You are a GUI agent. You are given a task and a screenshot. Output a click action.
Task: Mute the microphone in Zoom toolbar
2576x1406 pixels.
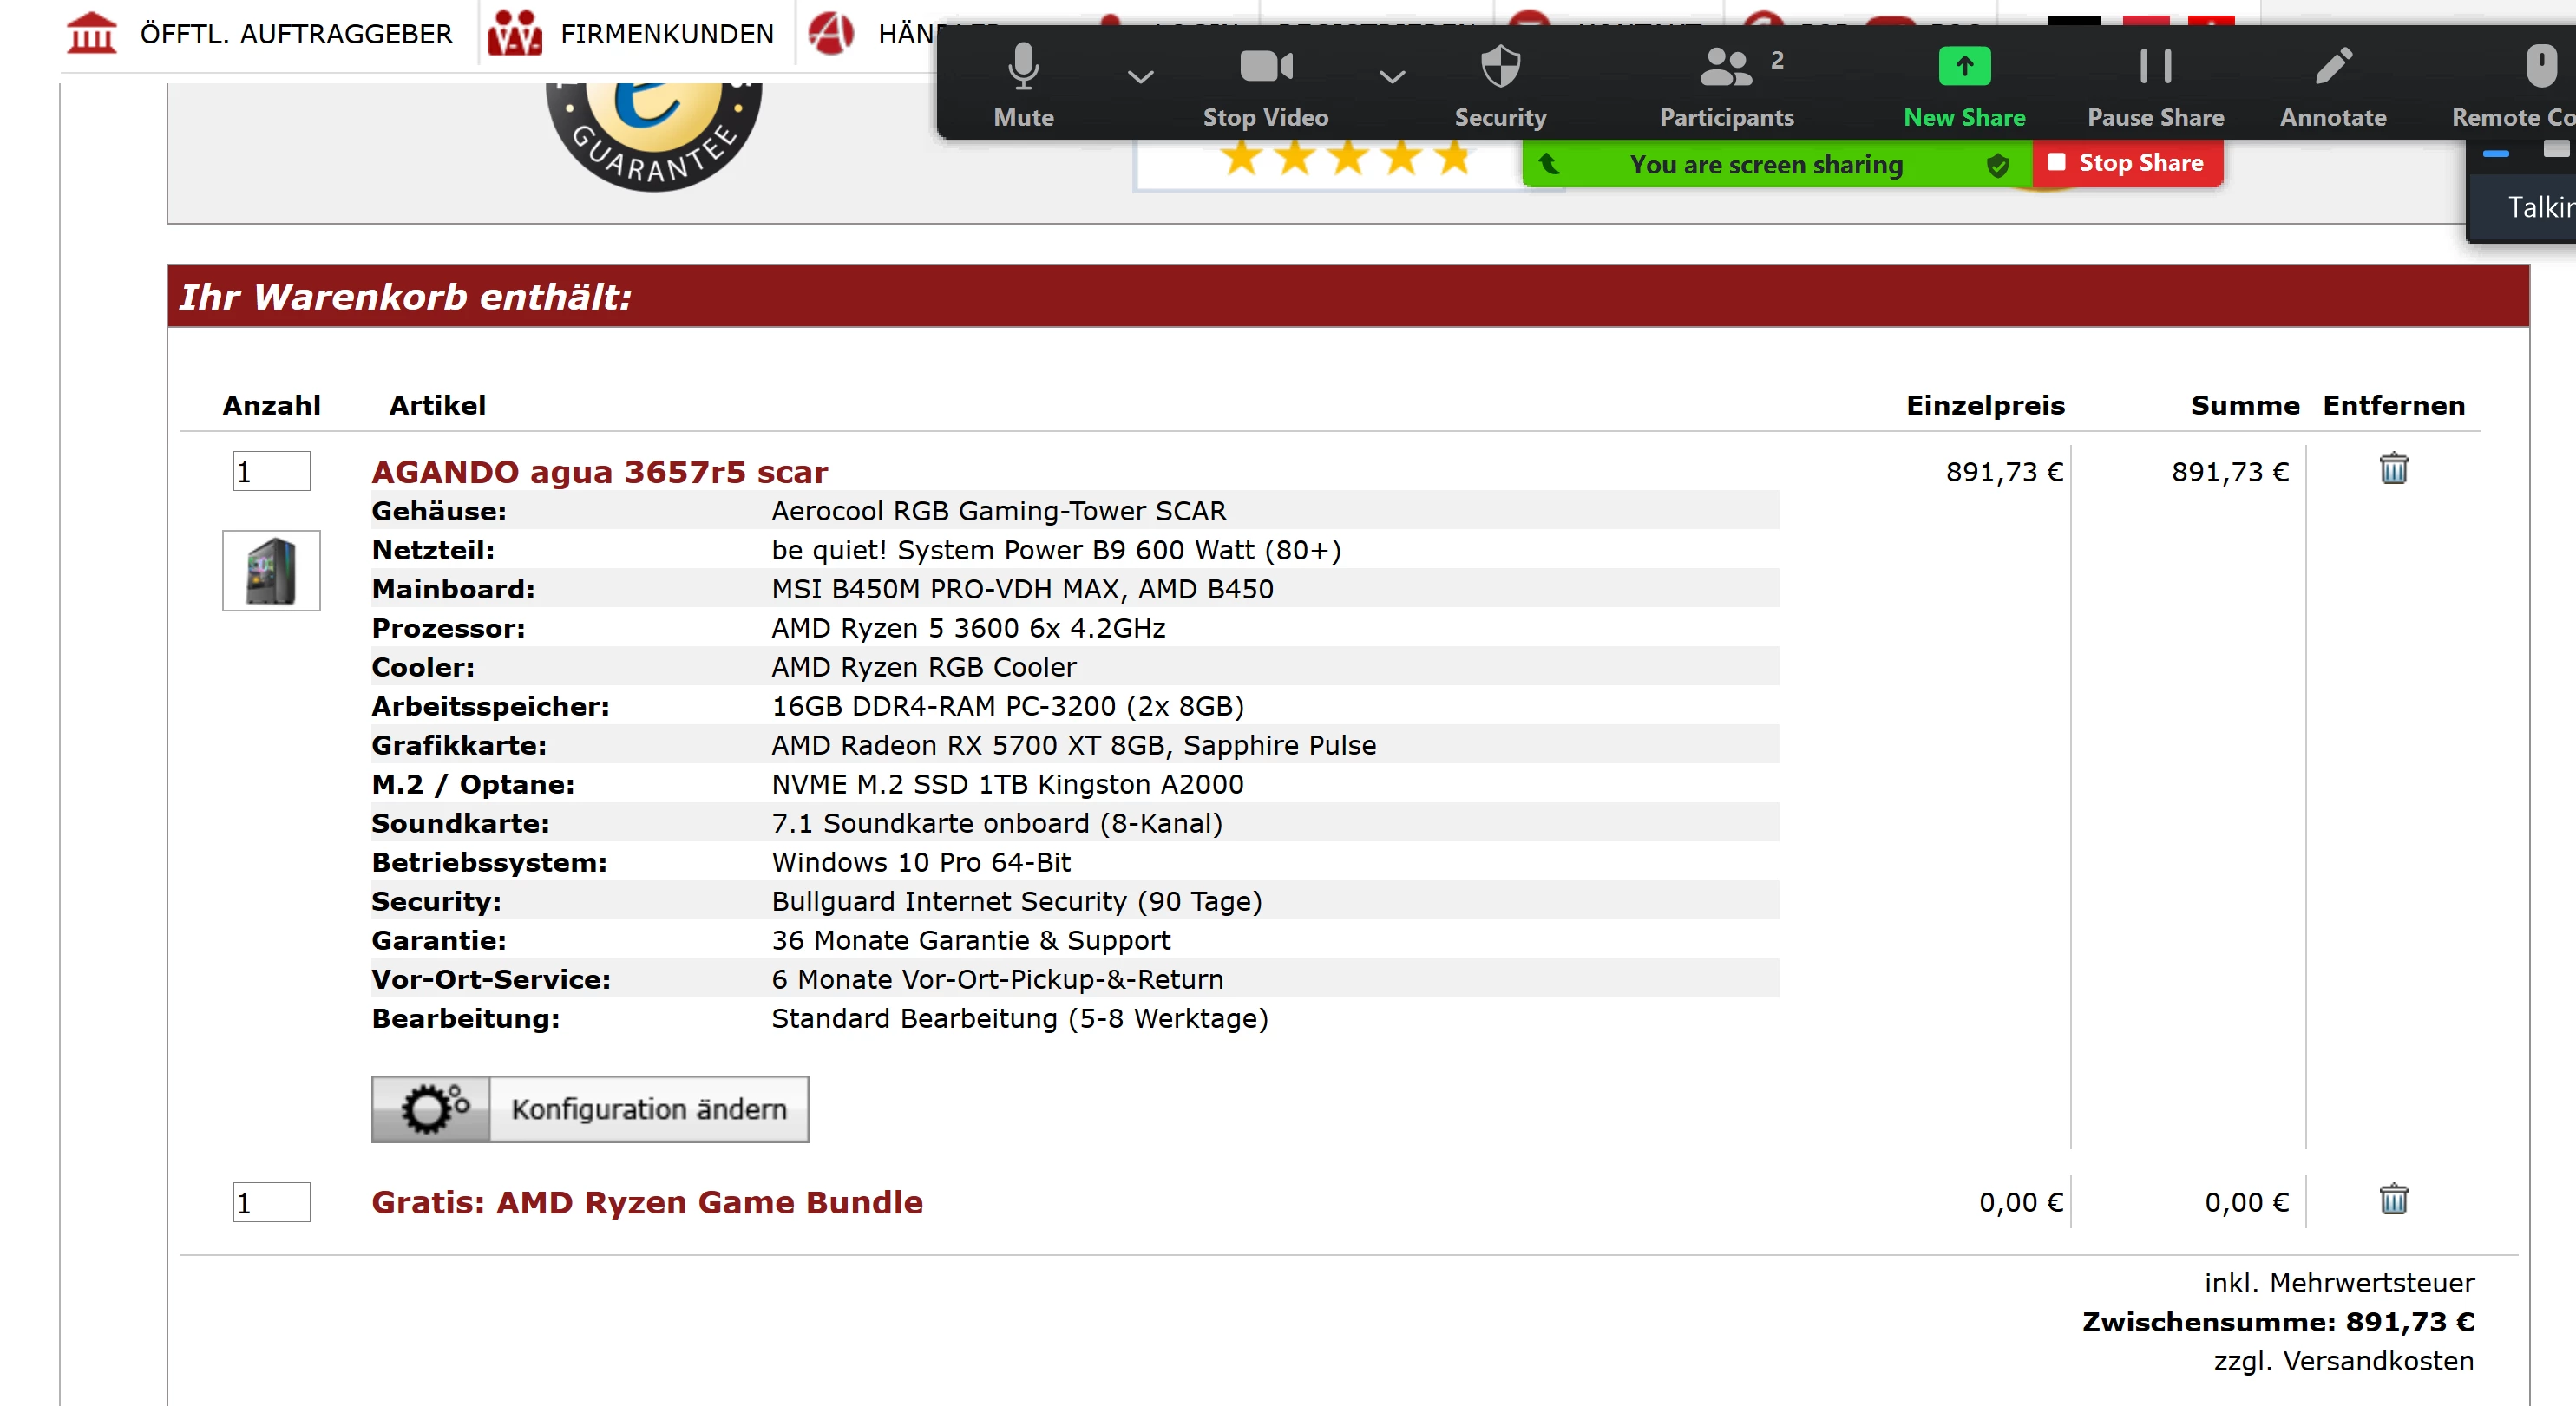(x=1023, y=84)
